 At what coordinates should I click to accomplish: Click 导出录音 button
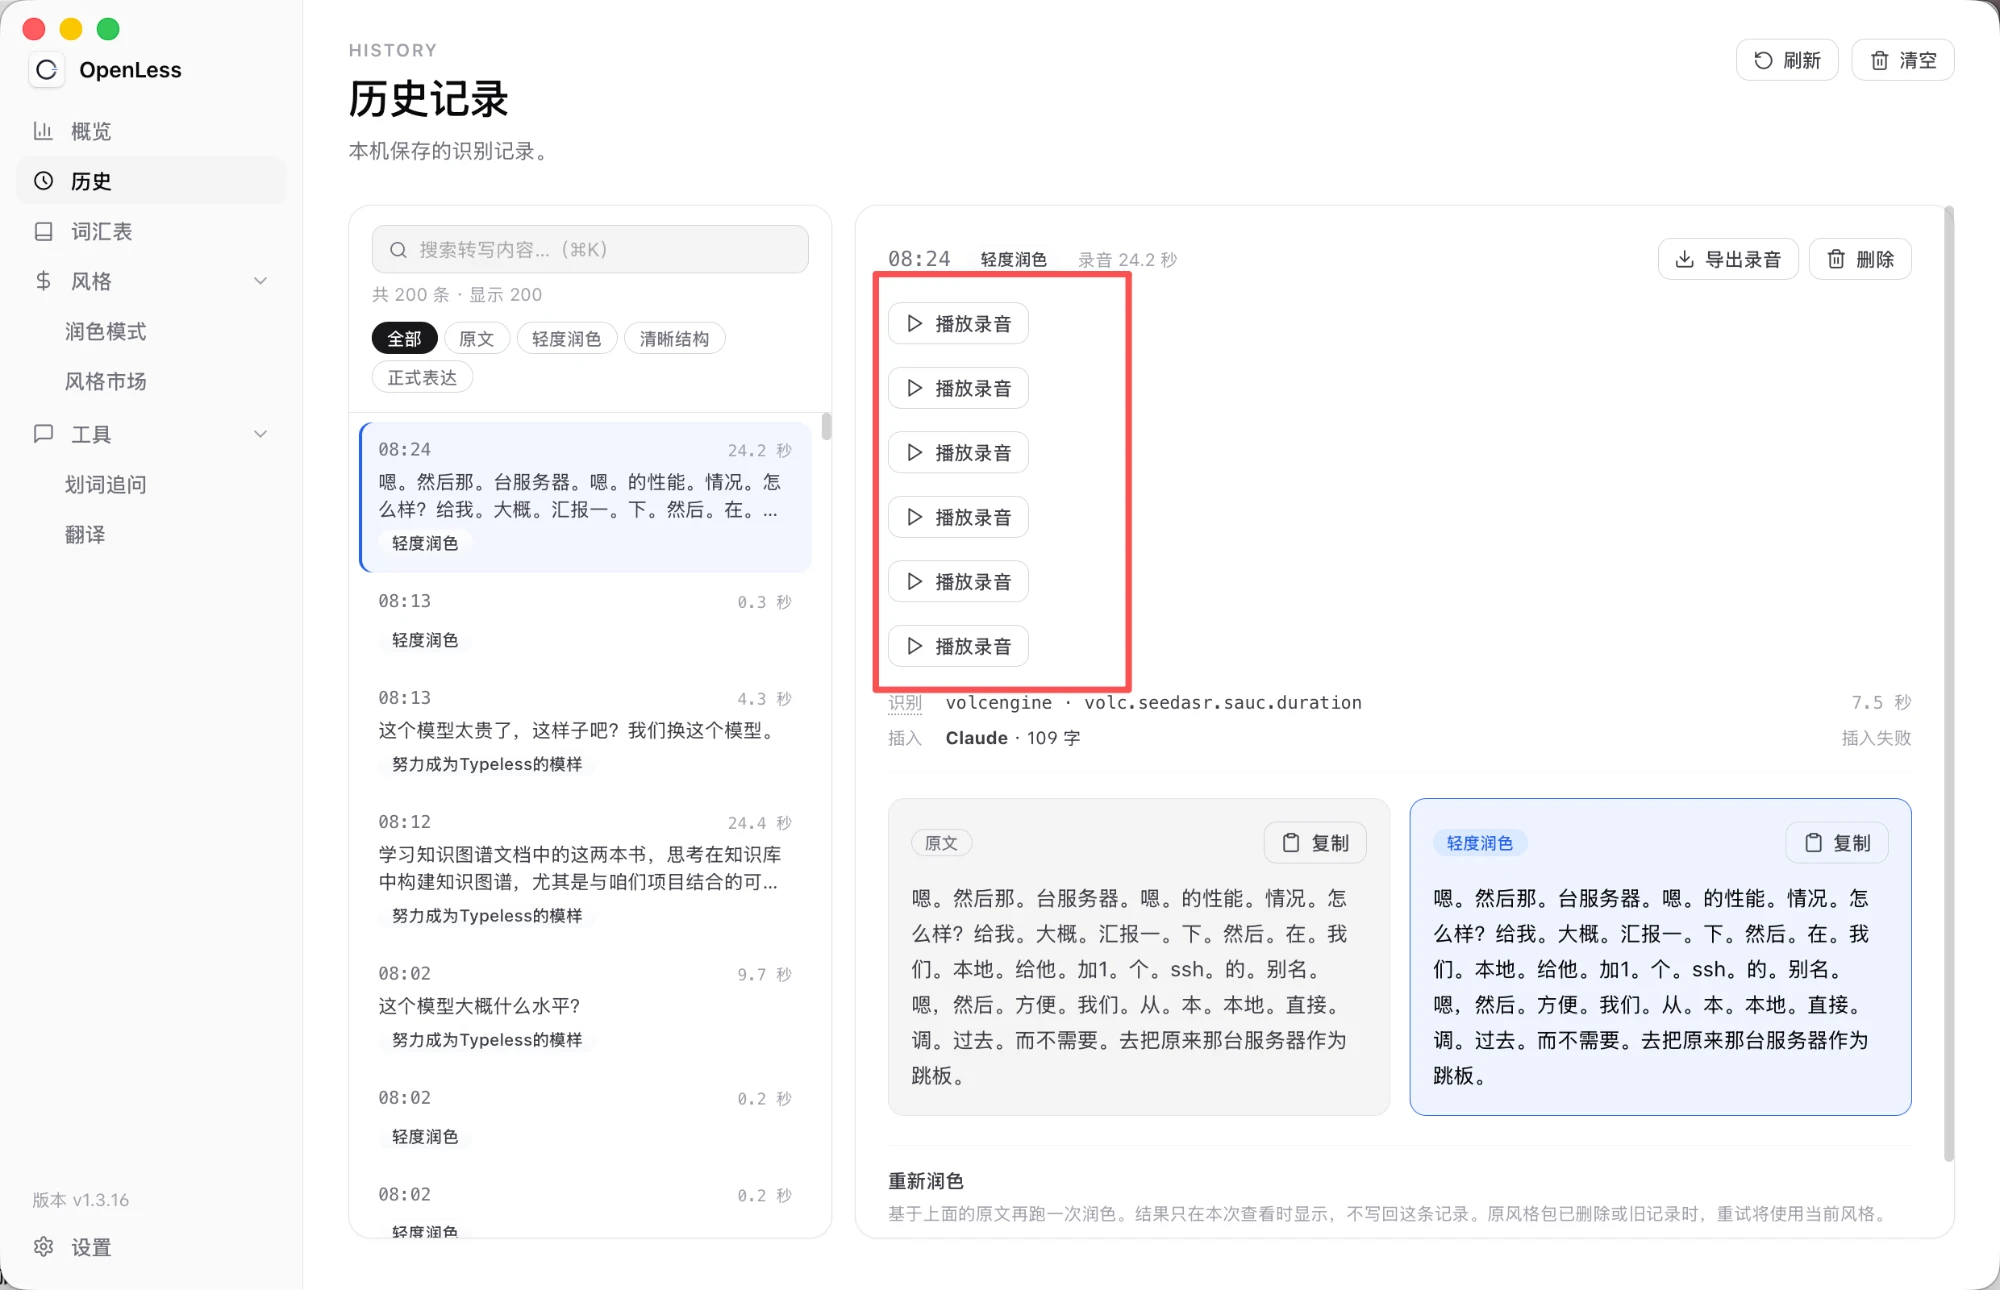click(1728, 260)
